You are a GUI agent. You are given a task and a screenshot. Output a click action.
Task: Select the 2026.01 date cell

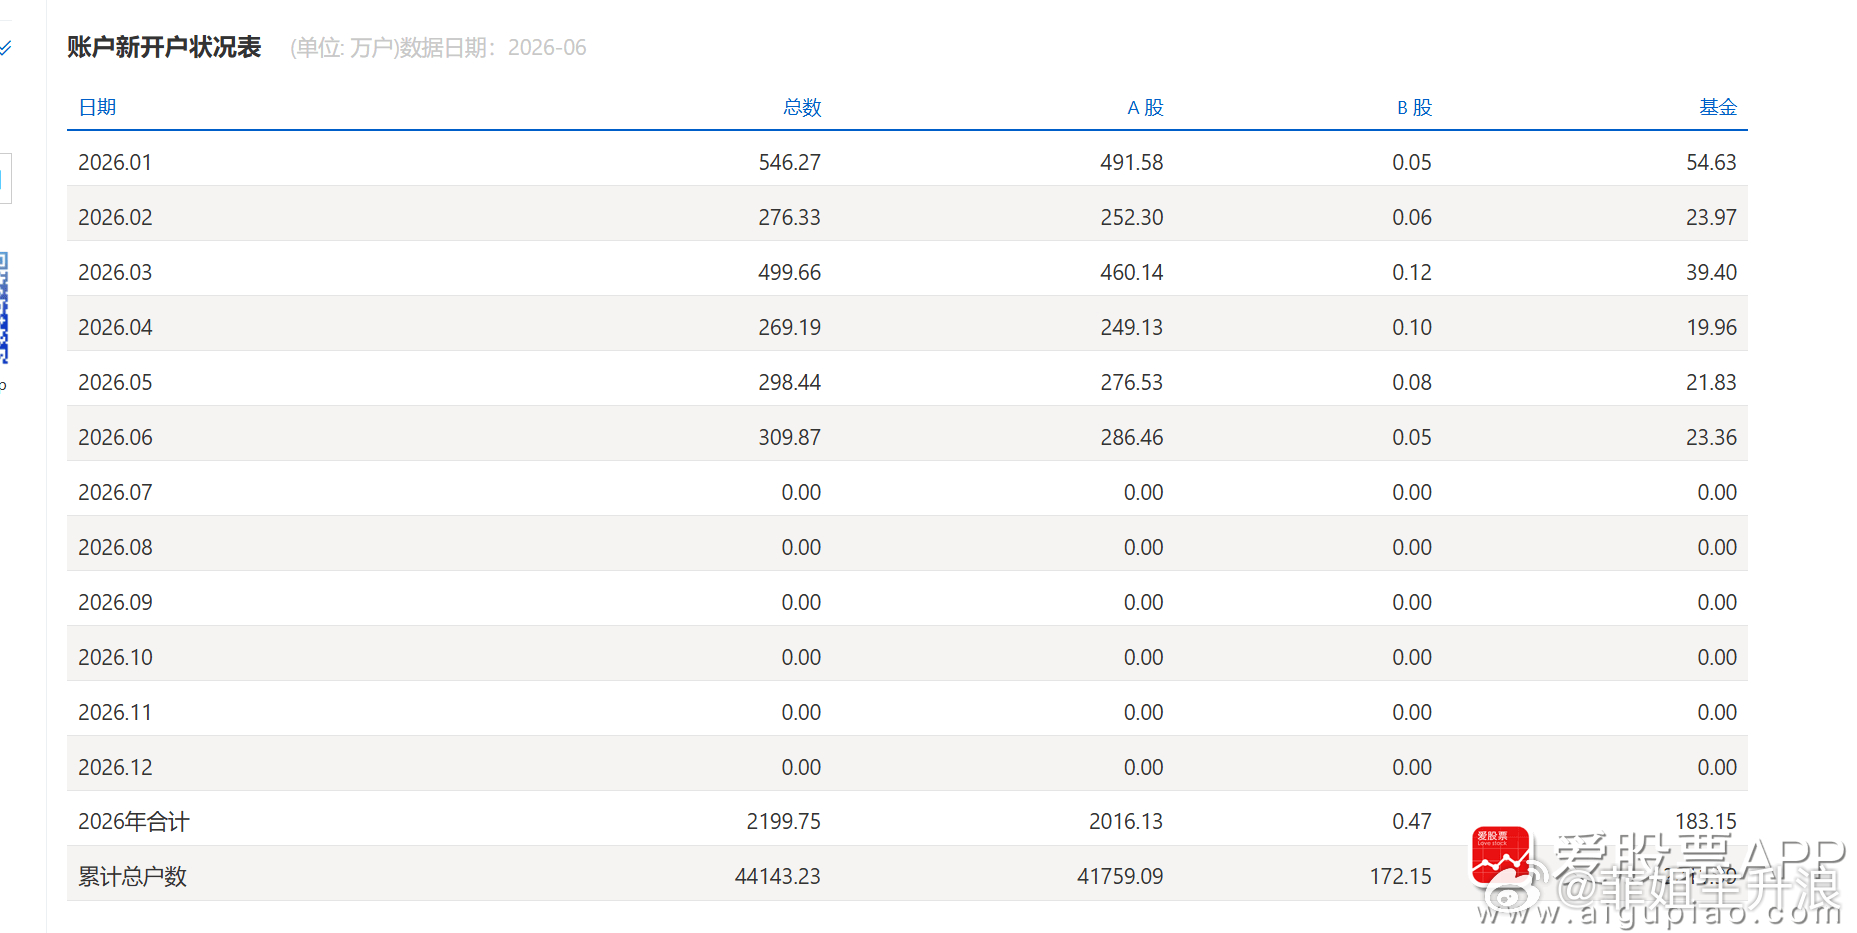pos(115,162)
